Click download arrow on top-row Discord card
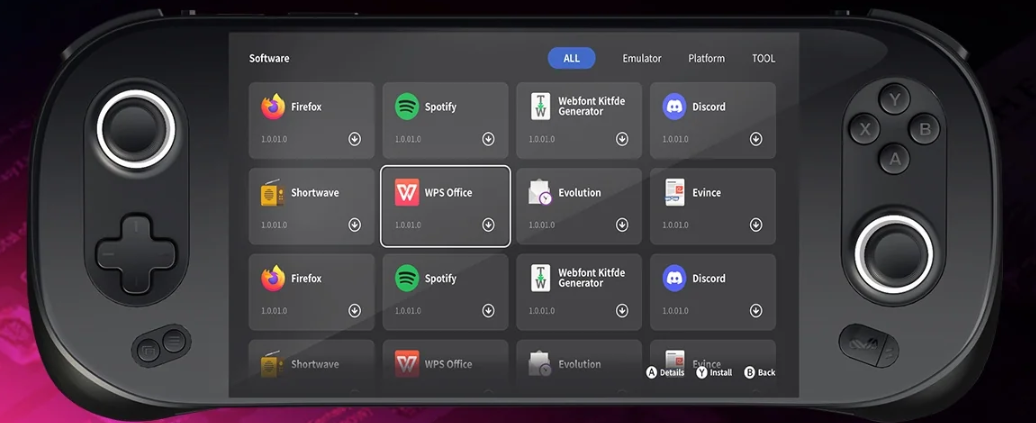The height and width of the screenshot is (423, 1036). pyautogui.click(x=756, y=139)
